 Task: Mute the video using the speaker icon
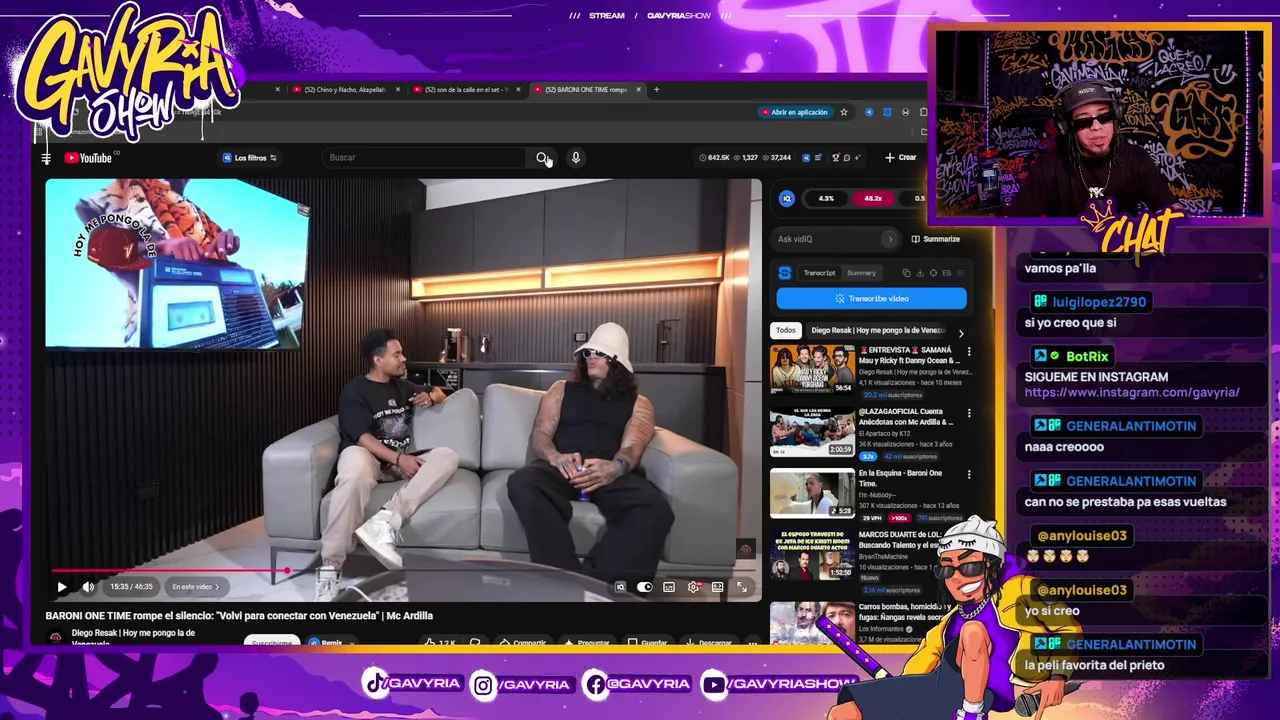coord(88,587)
